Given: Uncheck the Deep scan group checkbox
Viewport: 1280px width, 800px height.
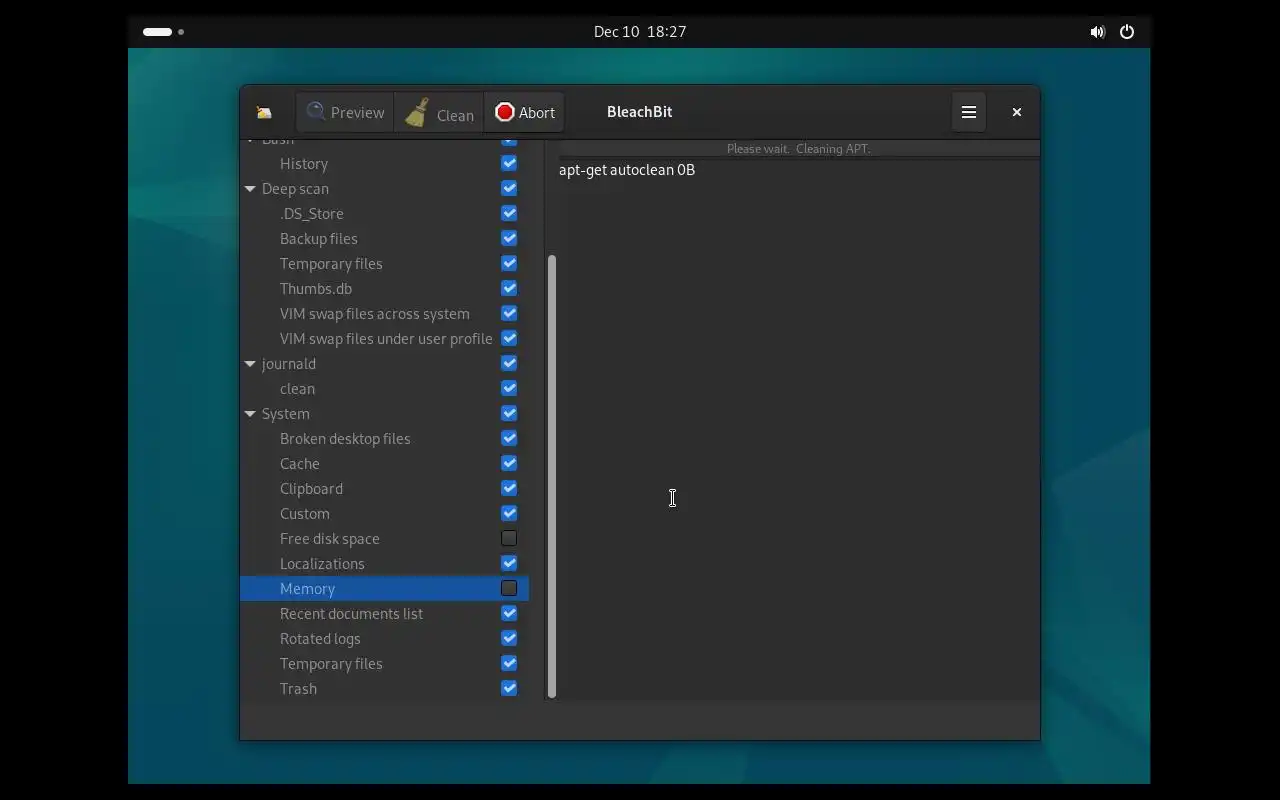Looking at the screenshot, I should [509, 188].
